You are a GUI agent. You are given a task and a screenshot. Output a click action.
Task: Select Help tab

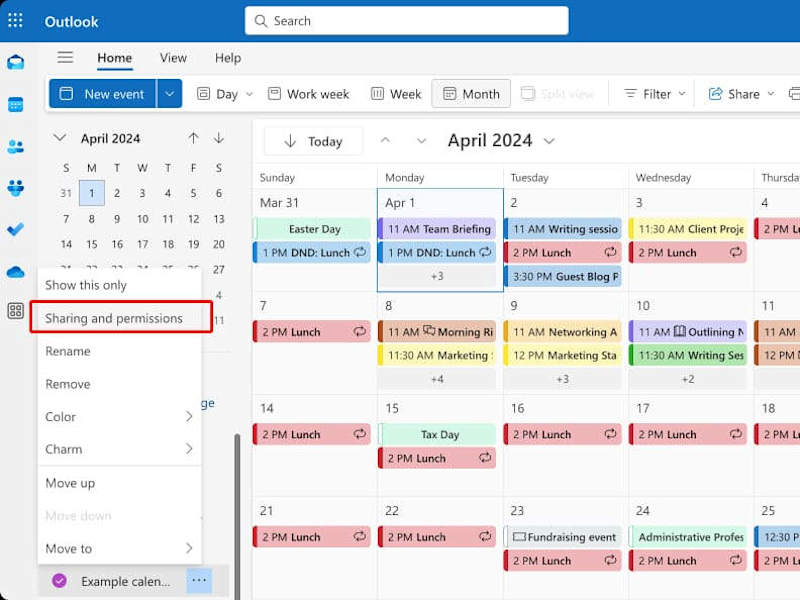click(228, 58)
